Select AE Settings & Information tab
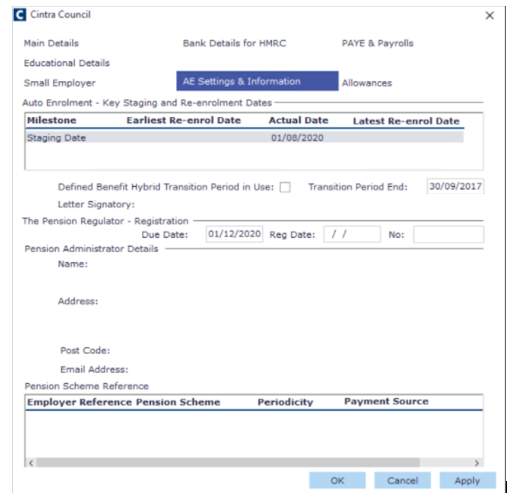 pyautogui.click(x=257, y=81)
